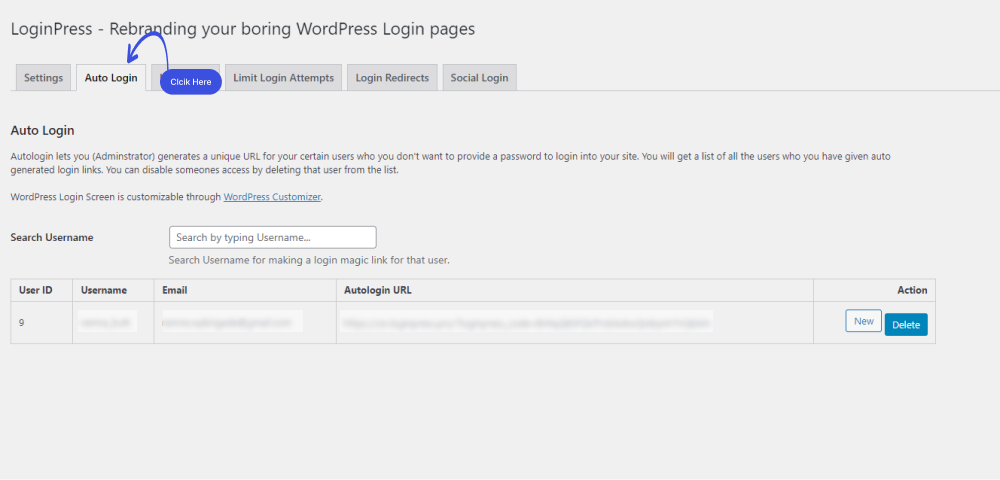Screen dimensions: 1000x480
Task: Open the Limit Login Attempts tab
Action: click(283, 78)
